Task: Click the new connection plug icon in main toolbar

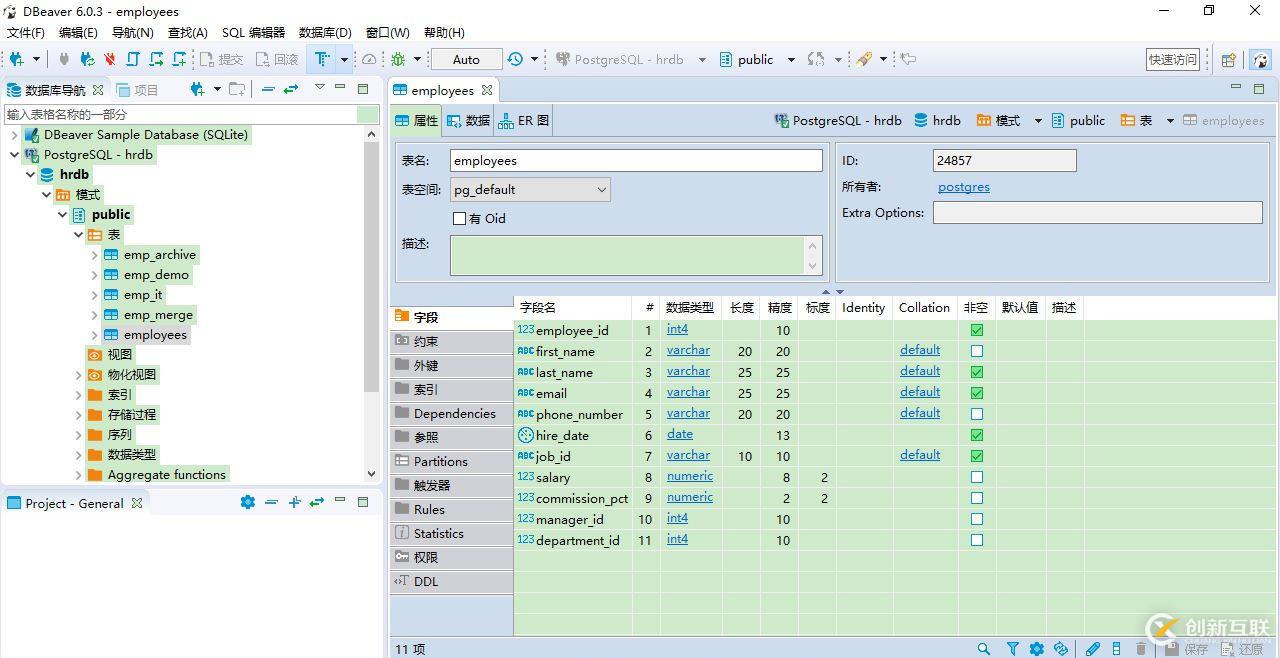Action: click(x=16, y=59)
